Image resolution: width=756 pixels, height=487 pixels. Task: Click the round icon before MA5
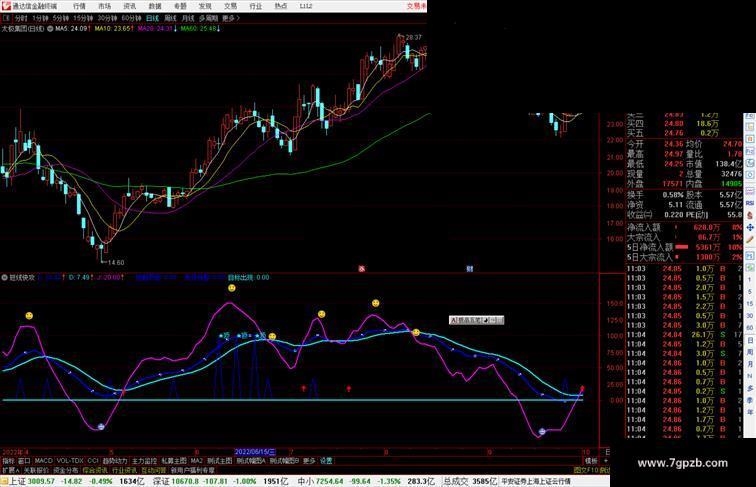point(50,29)
